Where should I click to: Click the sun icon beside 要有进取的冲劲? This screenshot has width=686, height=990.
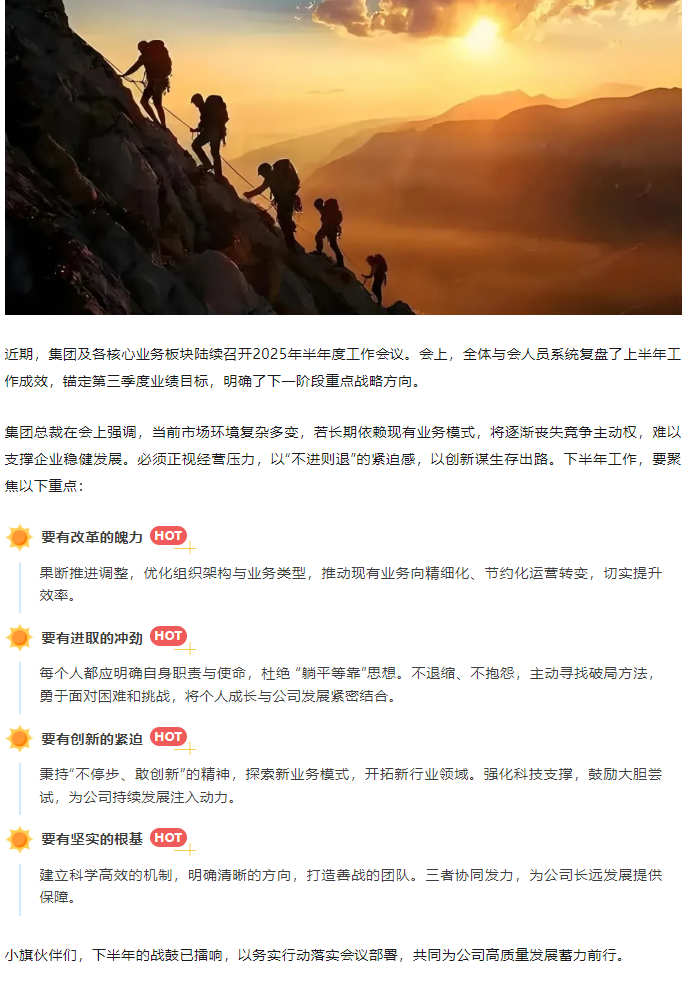pos(19,638)
